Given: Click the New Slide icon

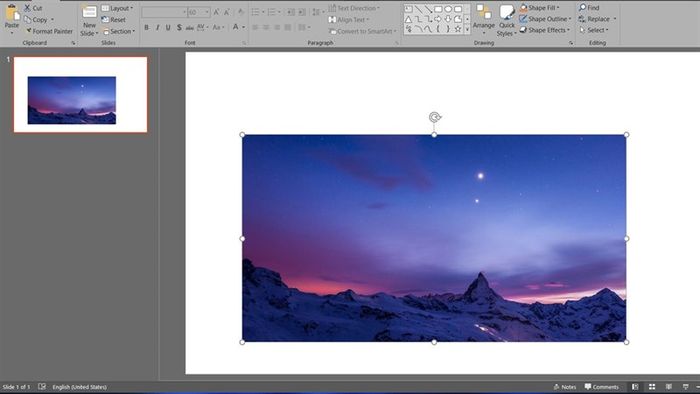Looking at the screenshot, I should pyautogui.click(x=89, y=12).
